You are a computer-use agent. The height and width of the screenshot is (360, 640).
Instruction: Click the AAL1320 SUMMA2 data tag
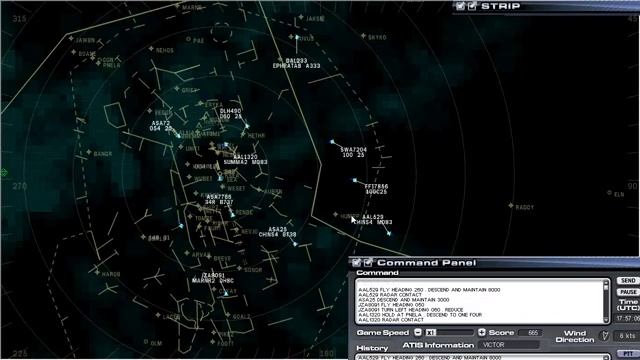(x=245, y=160)
